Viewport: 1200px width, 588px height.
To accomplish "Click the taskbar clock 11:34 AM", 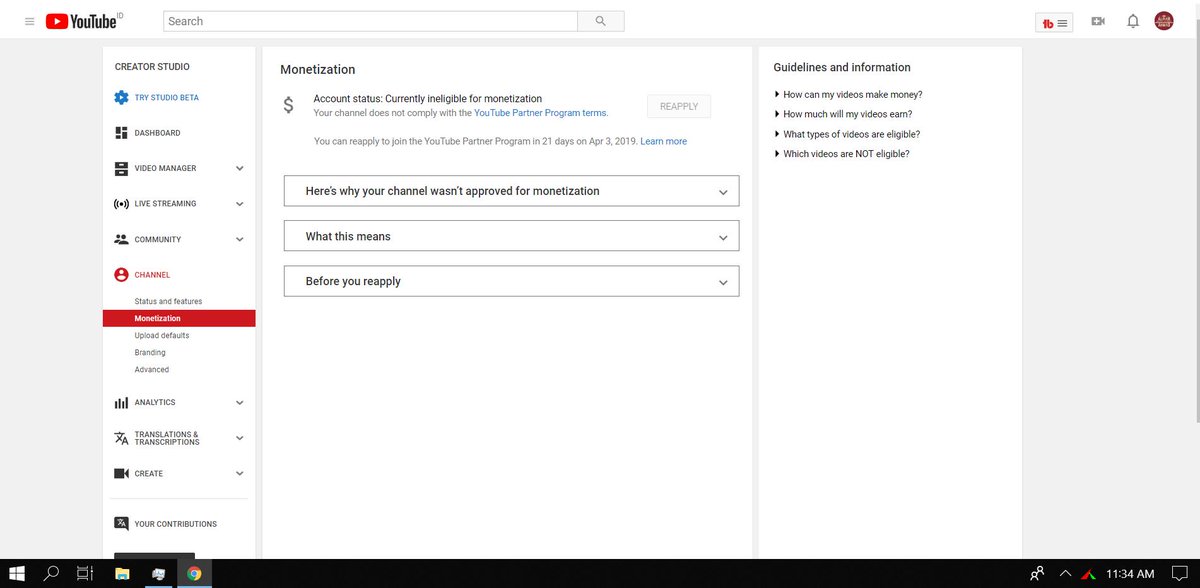I will (1130, 574).
